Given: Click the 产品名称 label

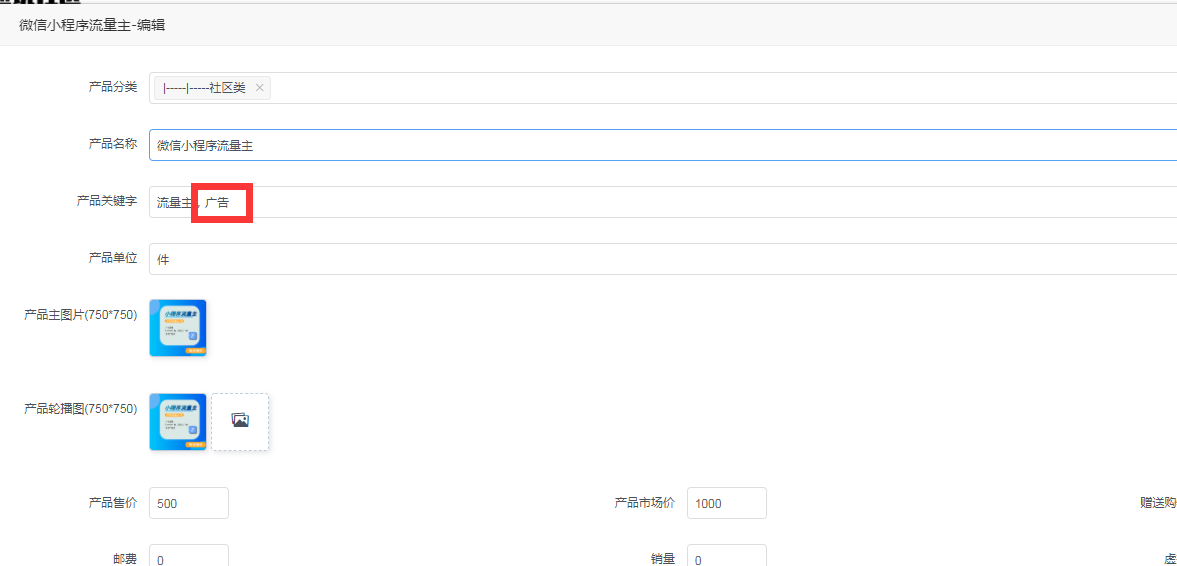Looking at the screenshot, I should pos(113,144).
